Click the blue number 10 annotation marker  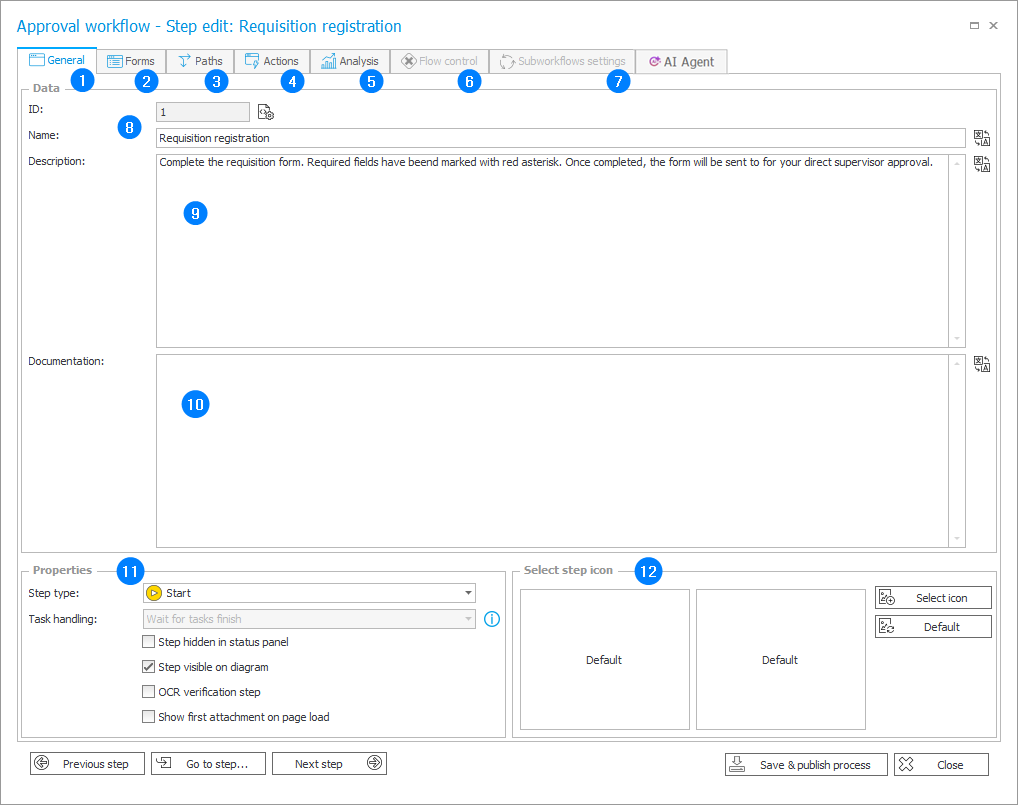(196, 404)
